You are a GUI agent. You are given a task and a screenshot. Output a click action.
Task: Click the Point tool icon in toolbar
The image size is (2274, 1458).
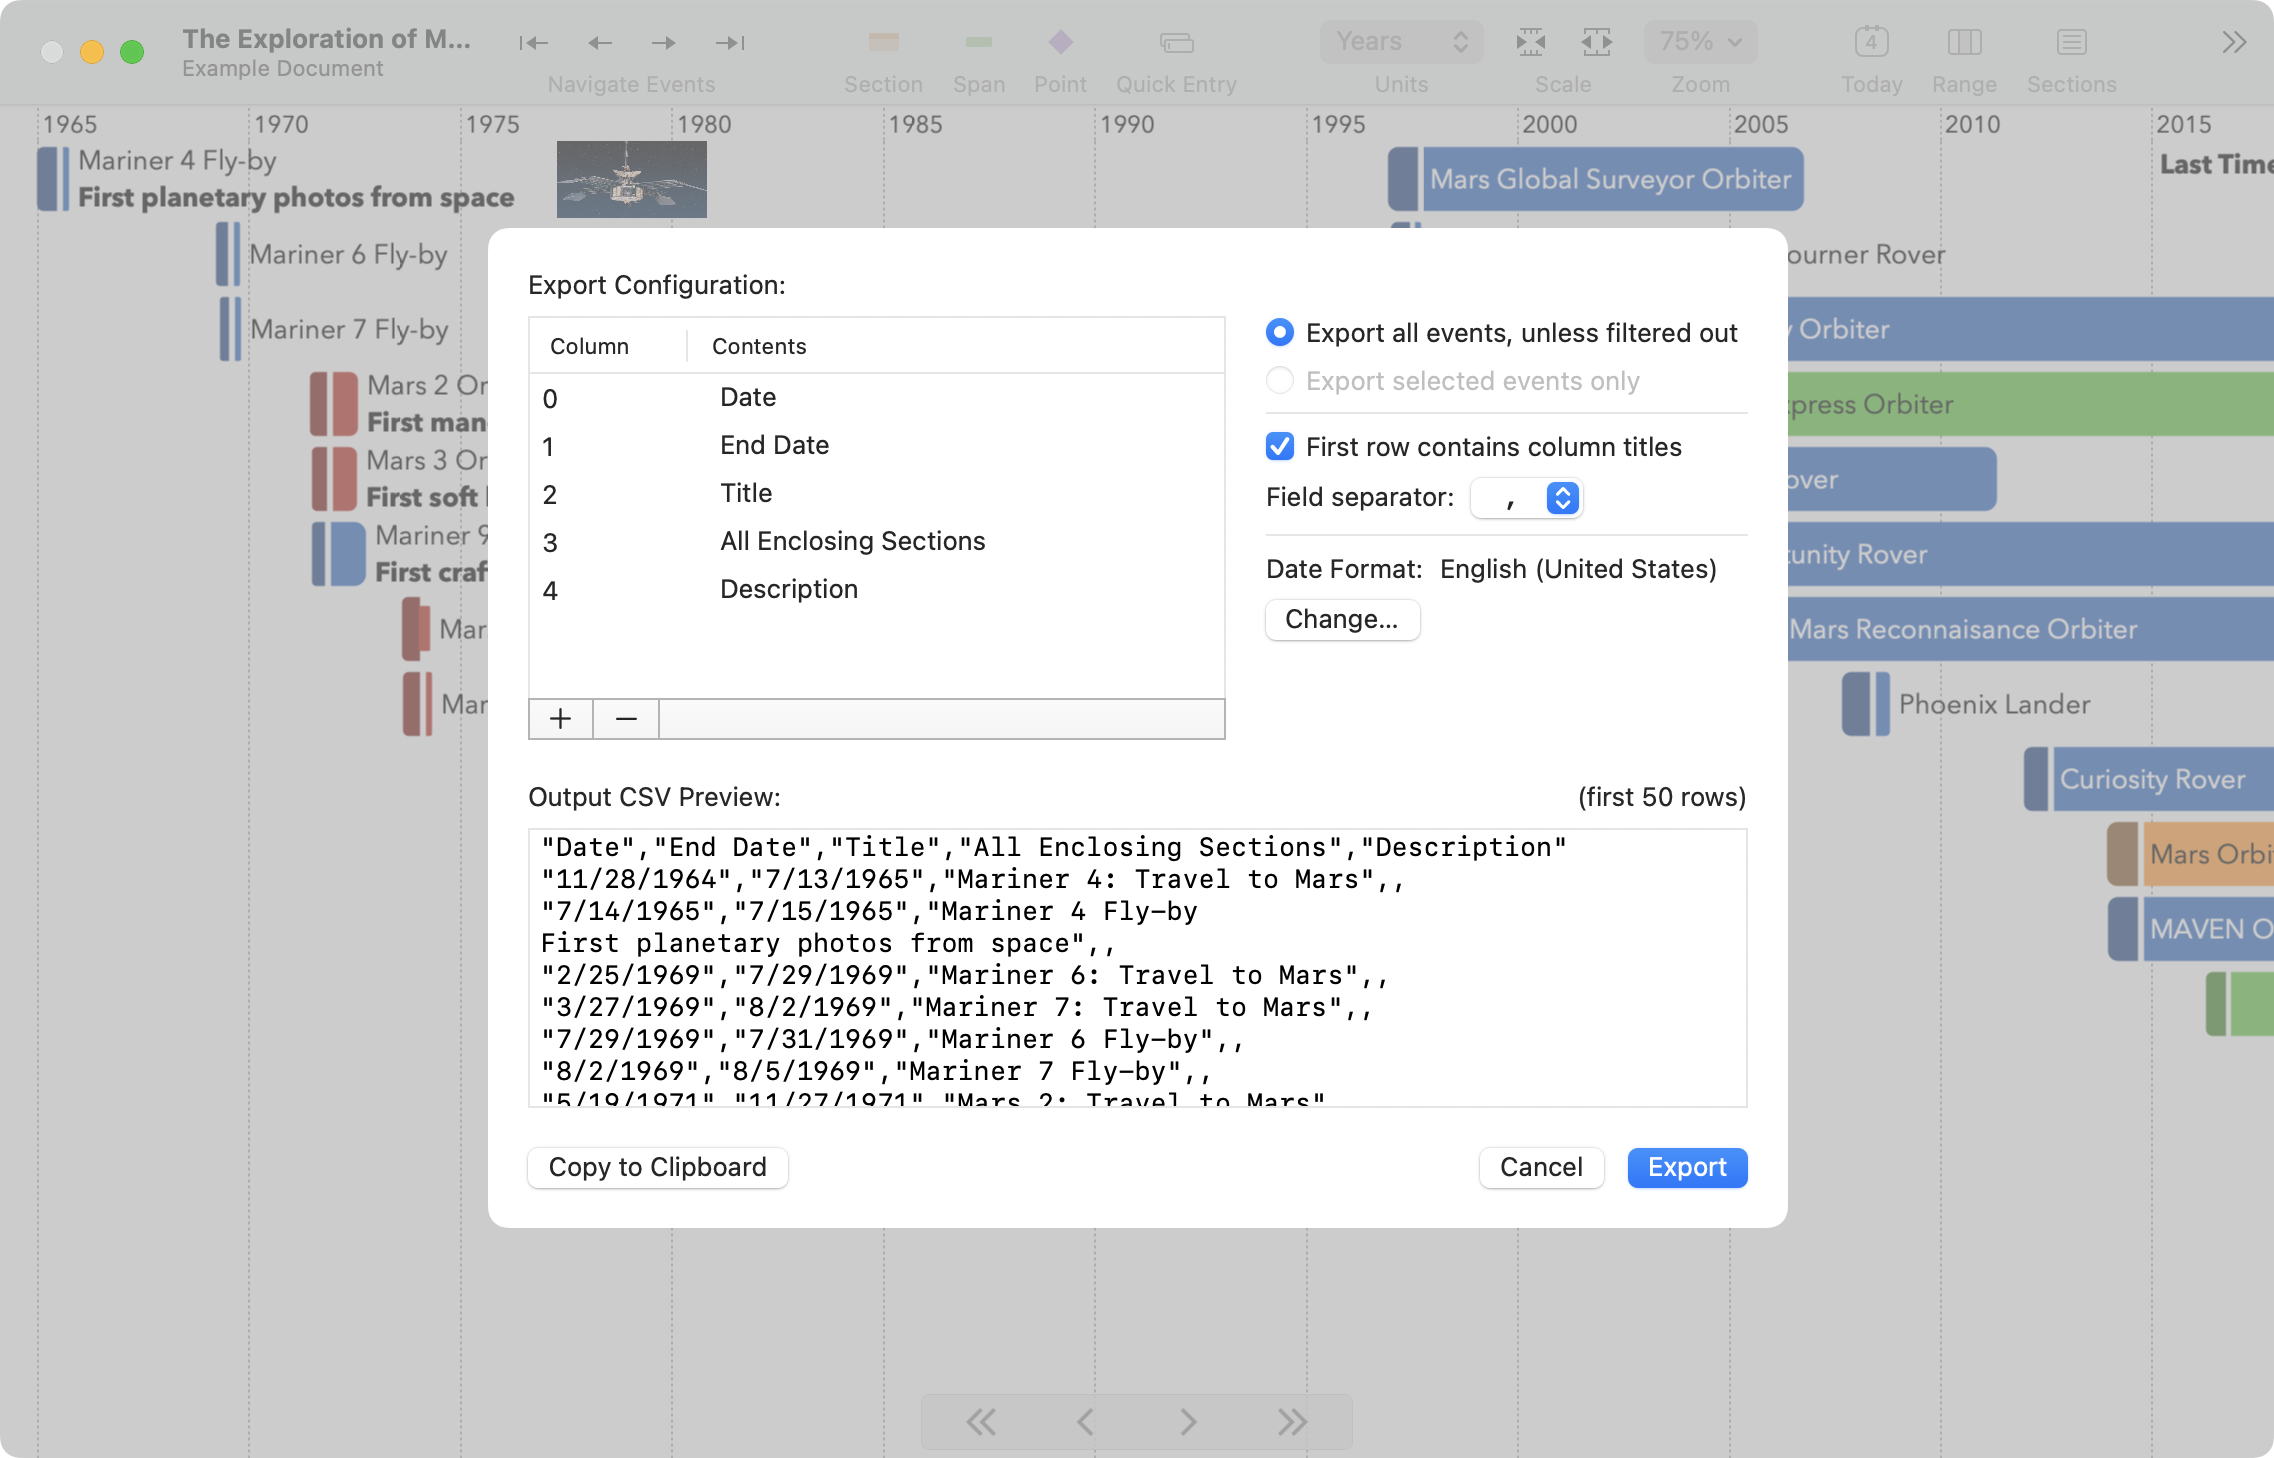click(1061, 40)
